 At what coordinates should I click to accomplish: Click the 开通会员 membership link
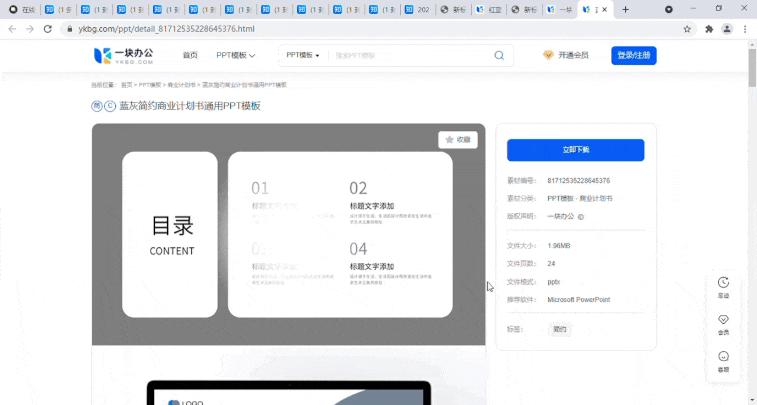573,55
